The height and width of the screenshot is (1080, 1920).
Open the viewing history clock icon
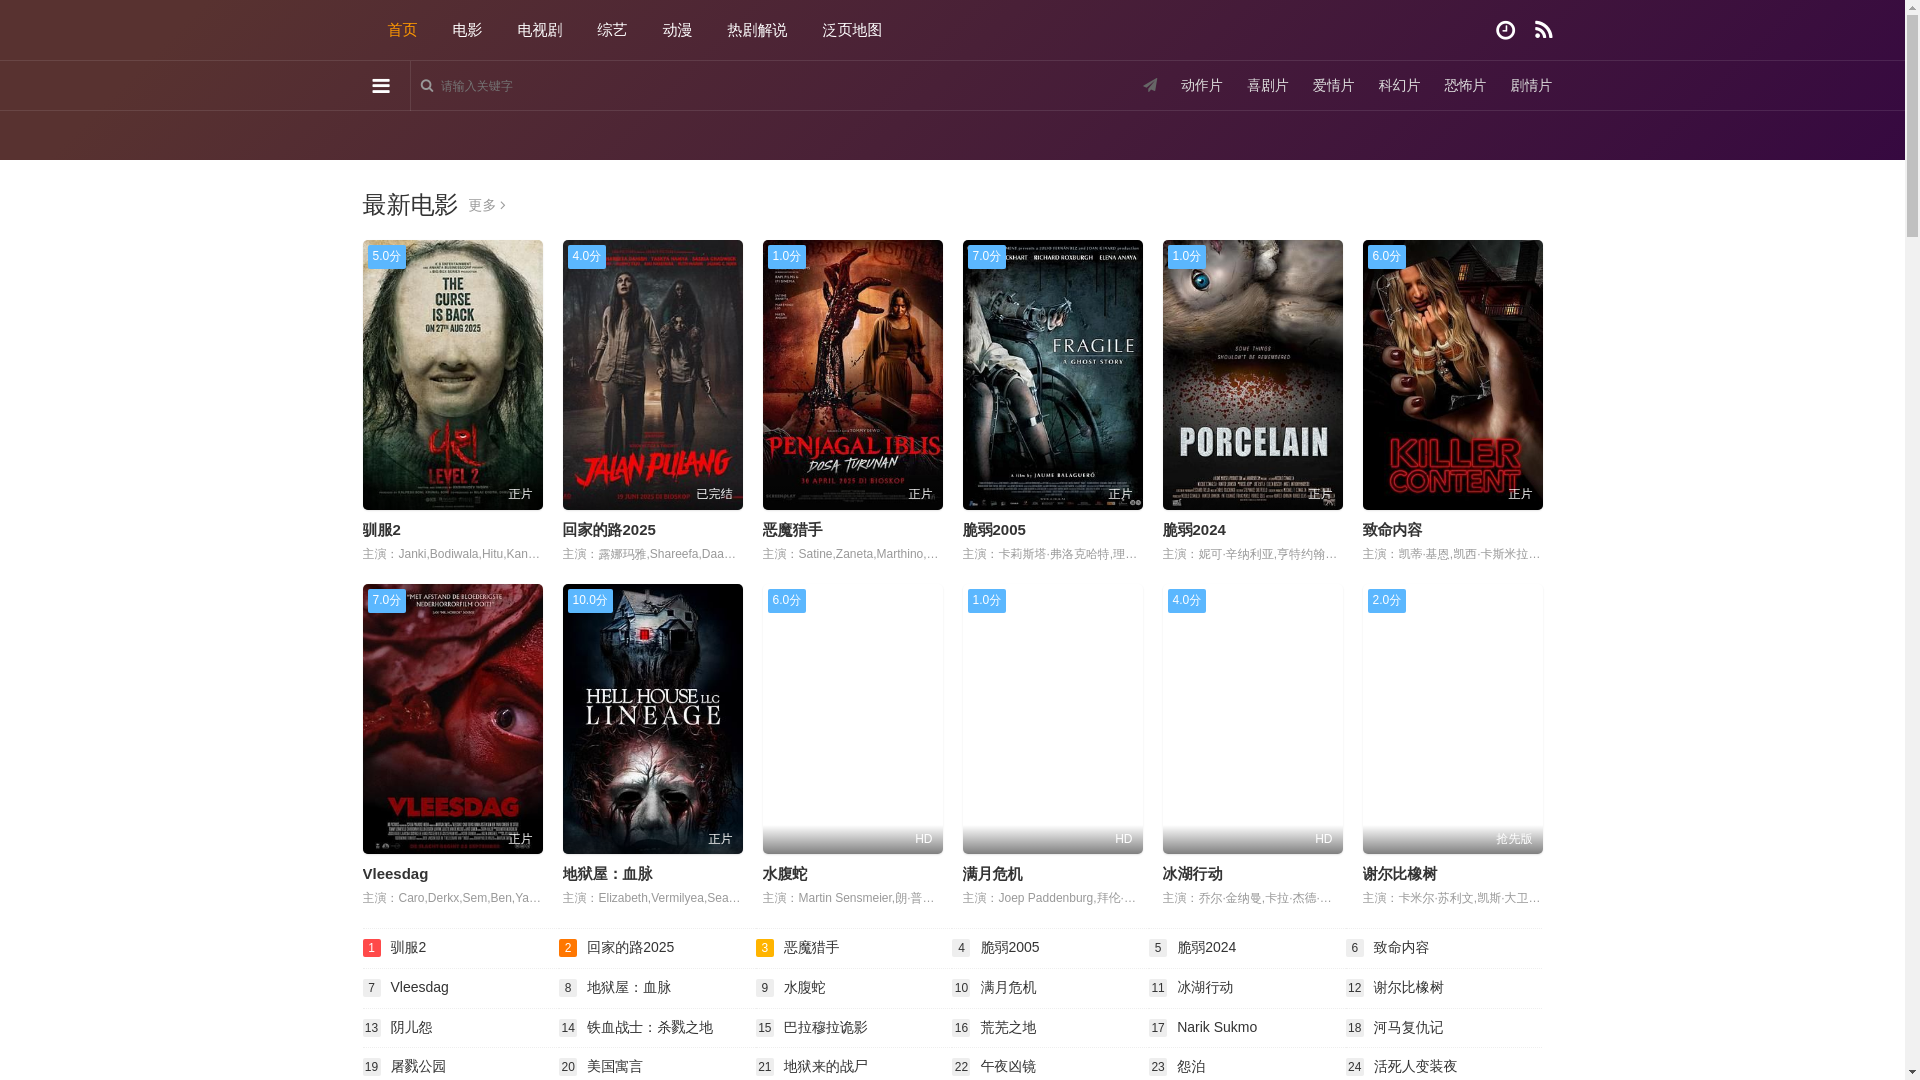point(1505,30)
